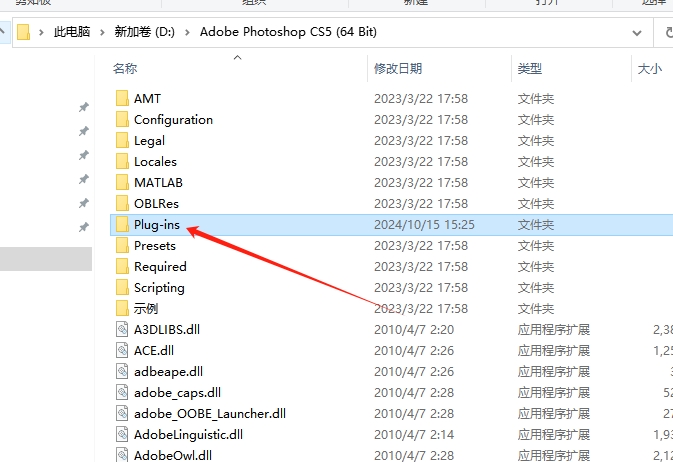Select the Required folder icon

click(122, 267)
